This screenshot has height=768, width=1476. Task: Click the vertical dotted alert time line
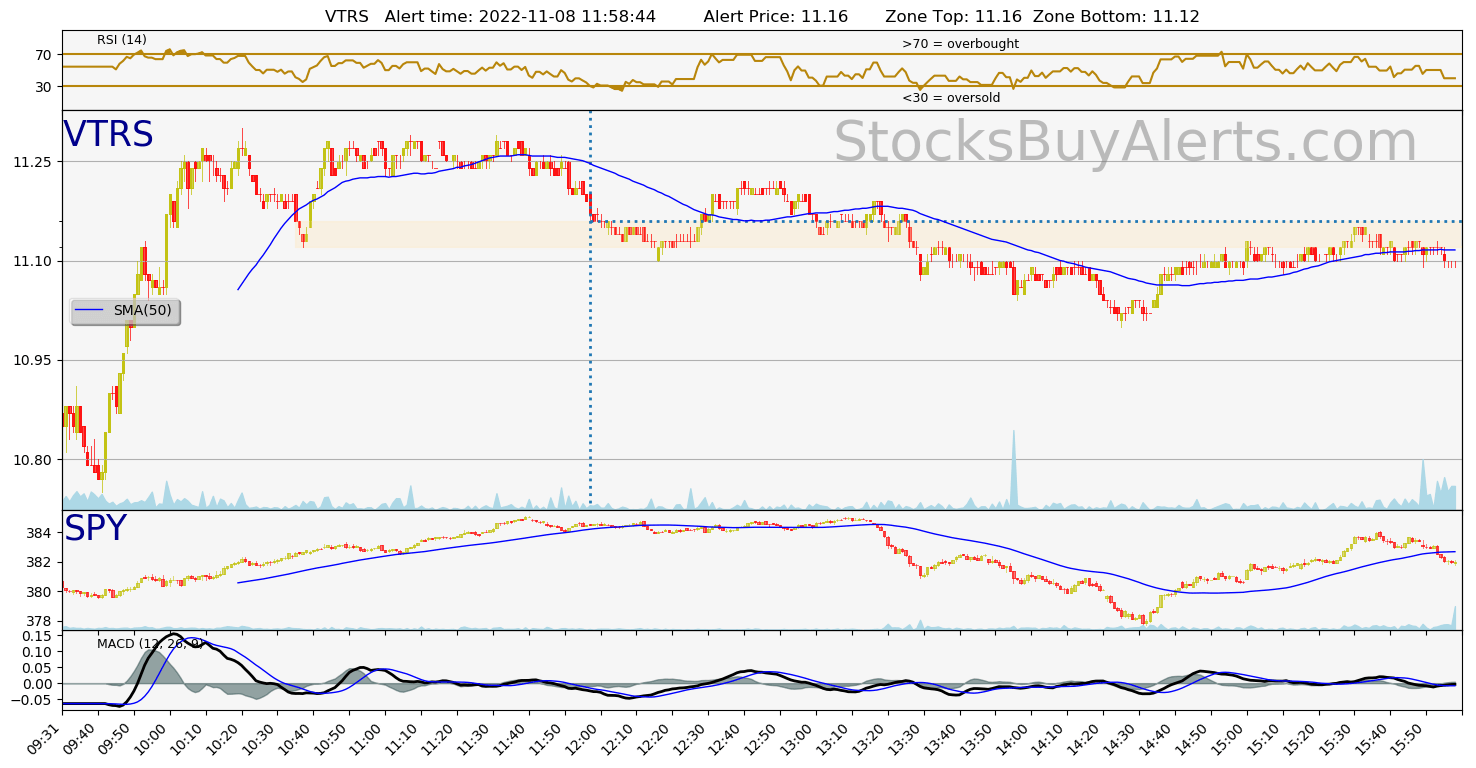point(590,308)
